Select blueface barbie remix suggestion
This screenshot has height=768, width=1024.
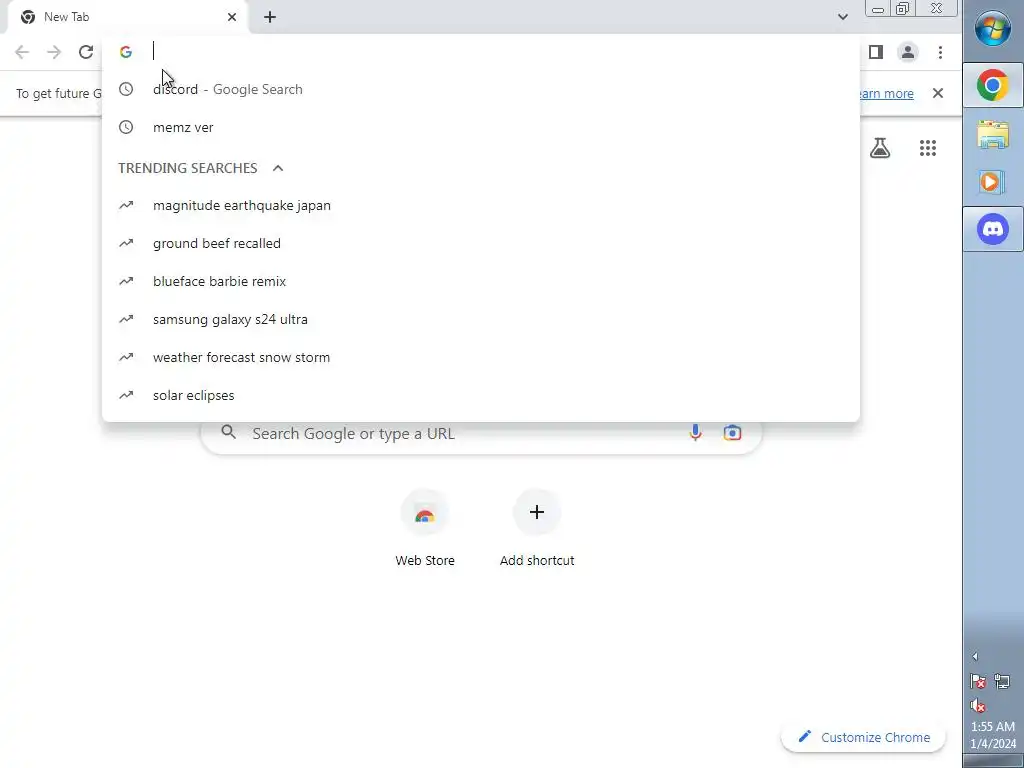[x=481, y=281]
